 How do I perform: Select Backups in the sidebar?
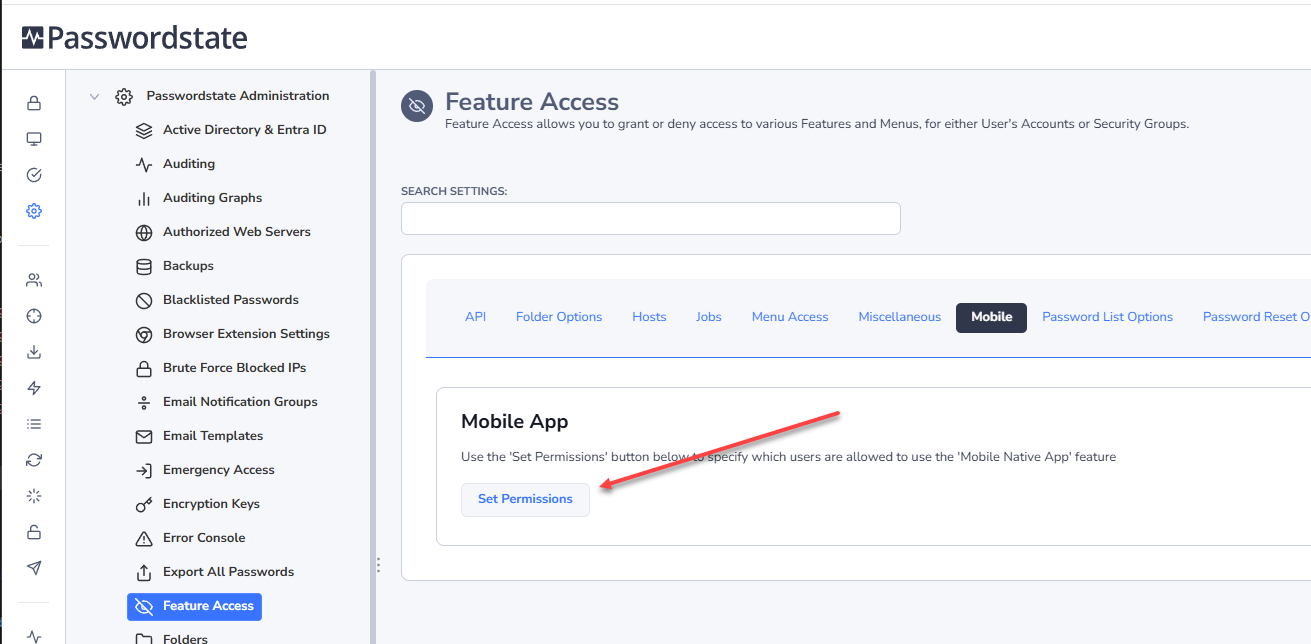[x=189, y=266]
